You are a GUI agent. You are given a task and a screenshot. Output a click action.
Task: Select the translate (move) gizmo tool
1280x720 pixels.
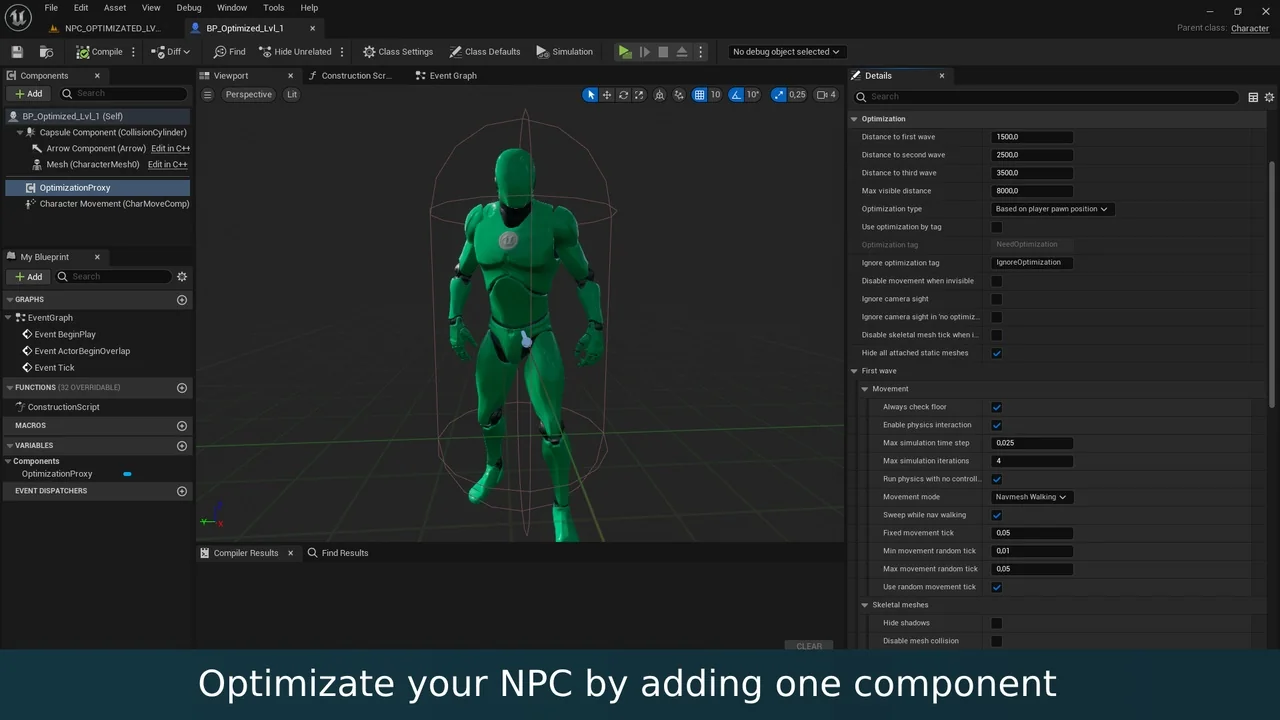(607, 95)
